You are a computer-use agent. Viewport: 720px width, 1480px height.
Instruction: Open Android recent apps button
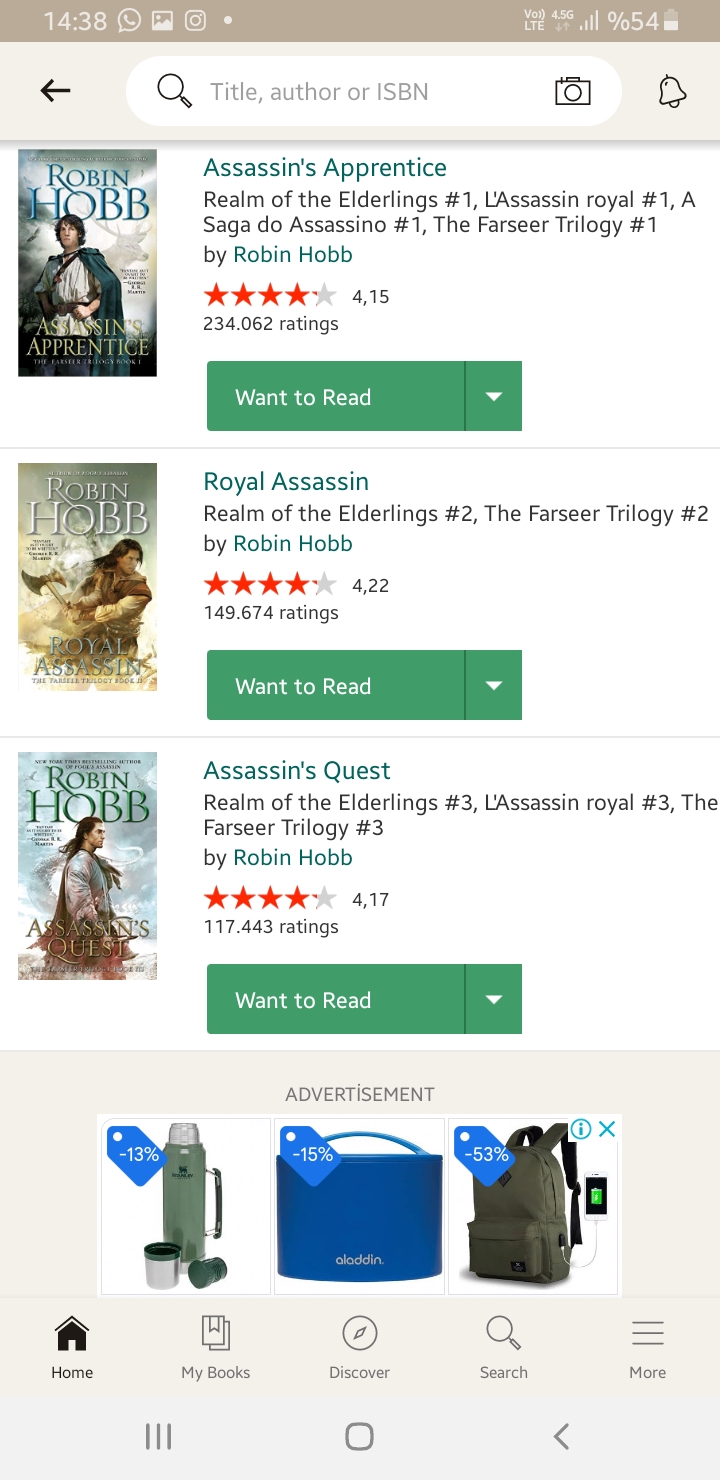158,1437
